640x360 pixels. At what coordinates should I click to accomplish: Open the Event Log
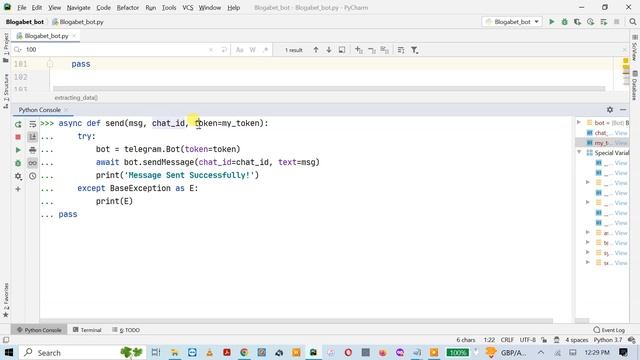coord(609,330)
